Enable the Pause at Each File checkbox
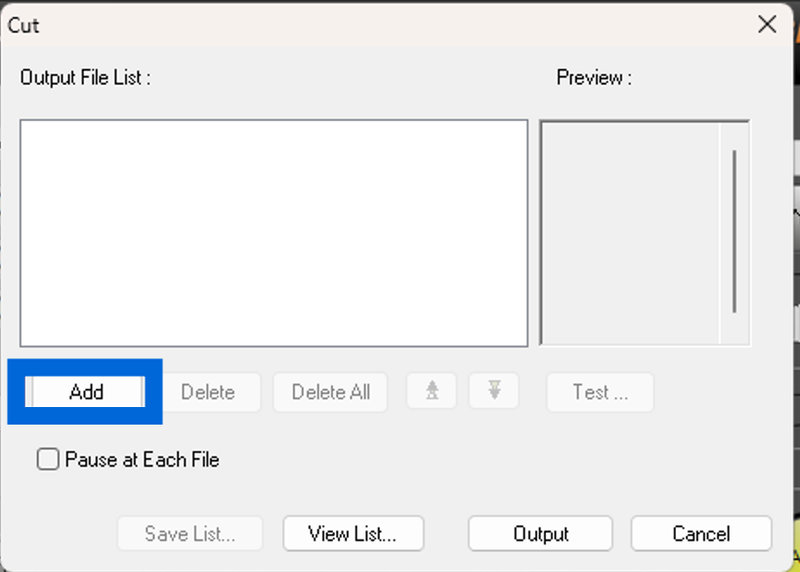The image size is (800, 572). point(48,460)
